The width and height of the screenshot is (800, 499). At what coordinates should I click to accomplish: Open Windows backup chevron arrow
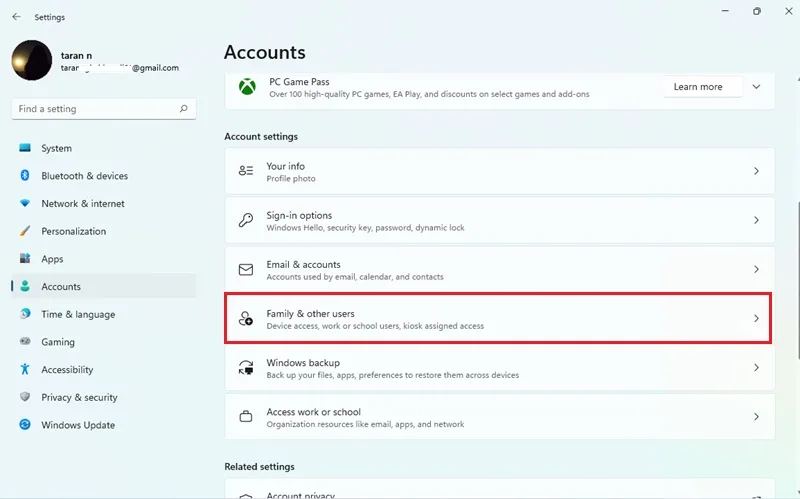pyautogui.click(x=757, y=367)
